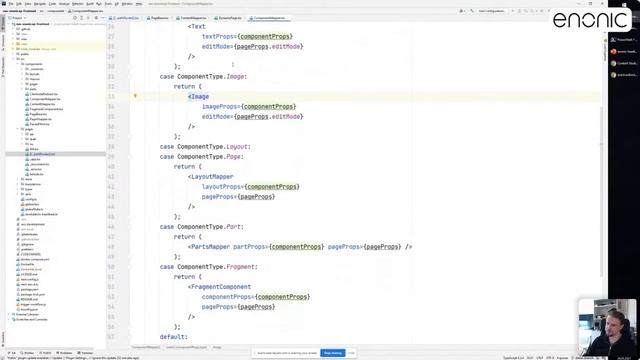
Task: Open the run configuration dropdown in toolbar
Action: [x=491, y=11]
